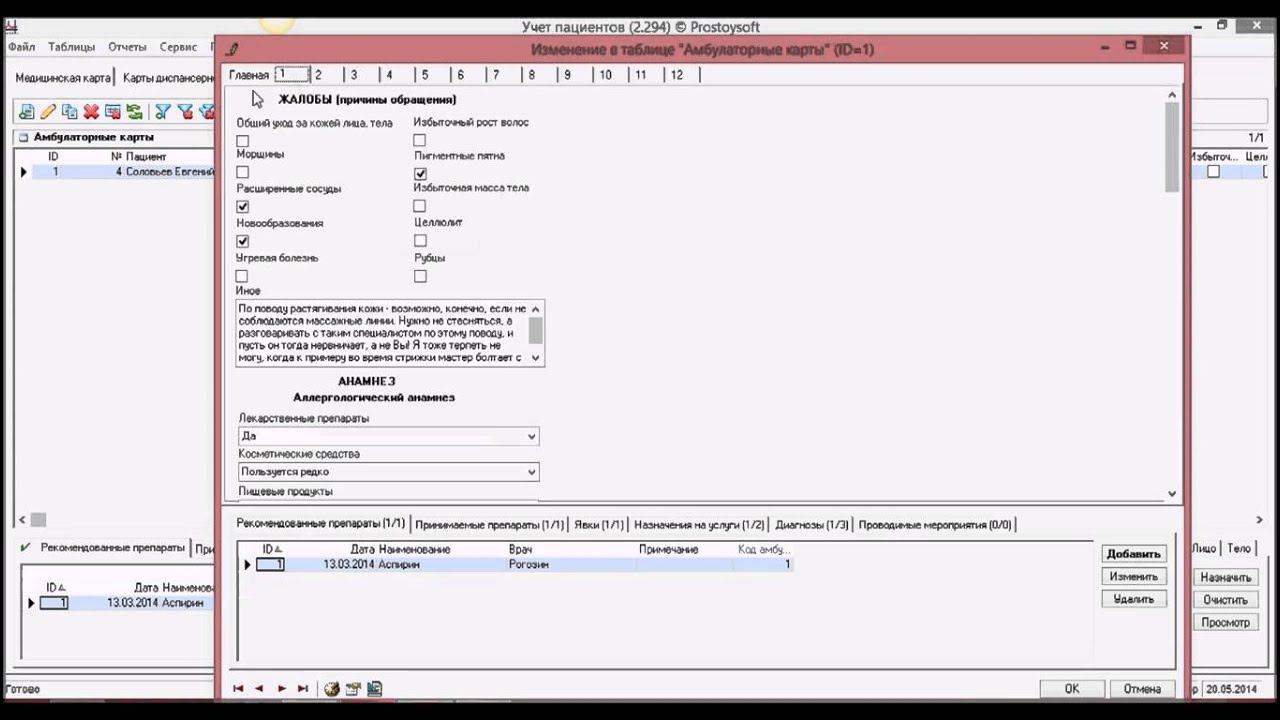Open Проводимые мероприятия (0/0) tab
This screenshot has width=1280, height=720.
[935, 524]
